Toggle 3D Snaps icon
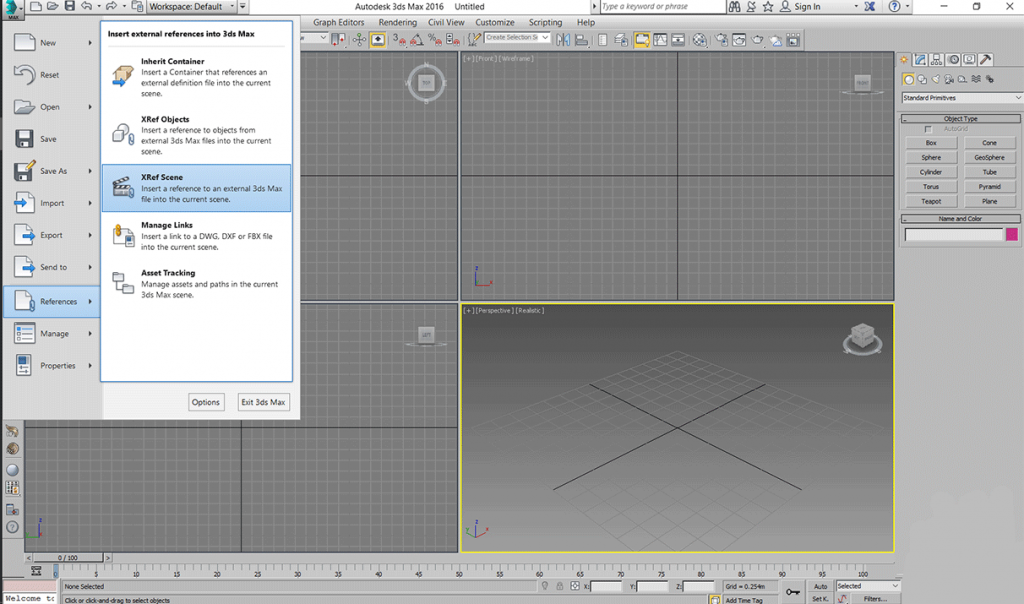 400,40
